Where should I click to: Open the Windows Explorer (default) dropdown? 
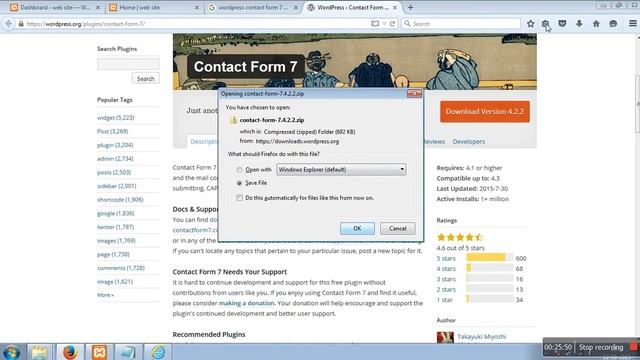pyautogui.click(x=341, y=169)
